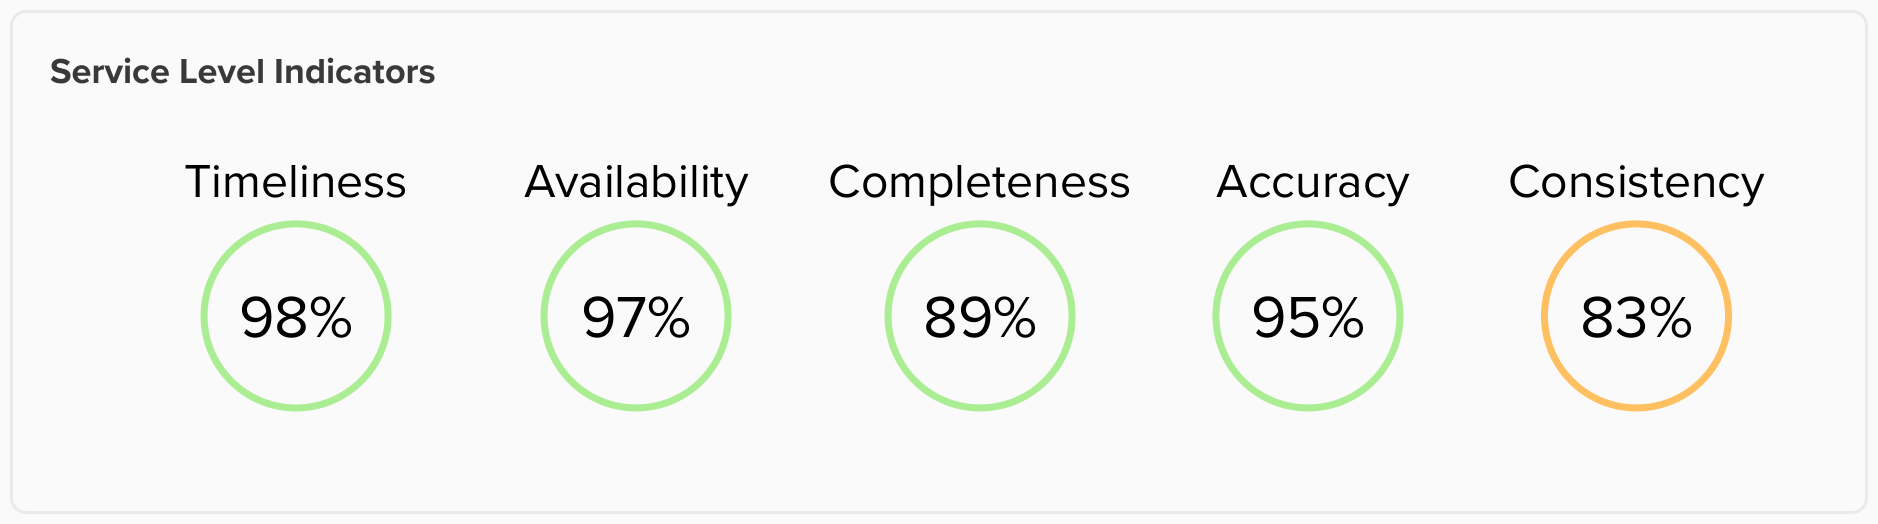Click the word "Level" in panel heading
Image resolution: width=1878 pixels, height=524 pixels.
(x=220, y=72)
